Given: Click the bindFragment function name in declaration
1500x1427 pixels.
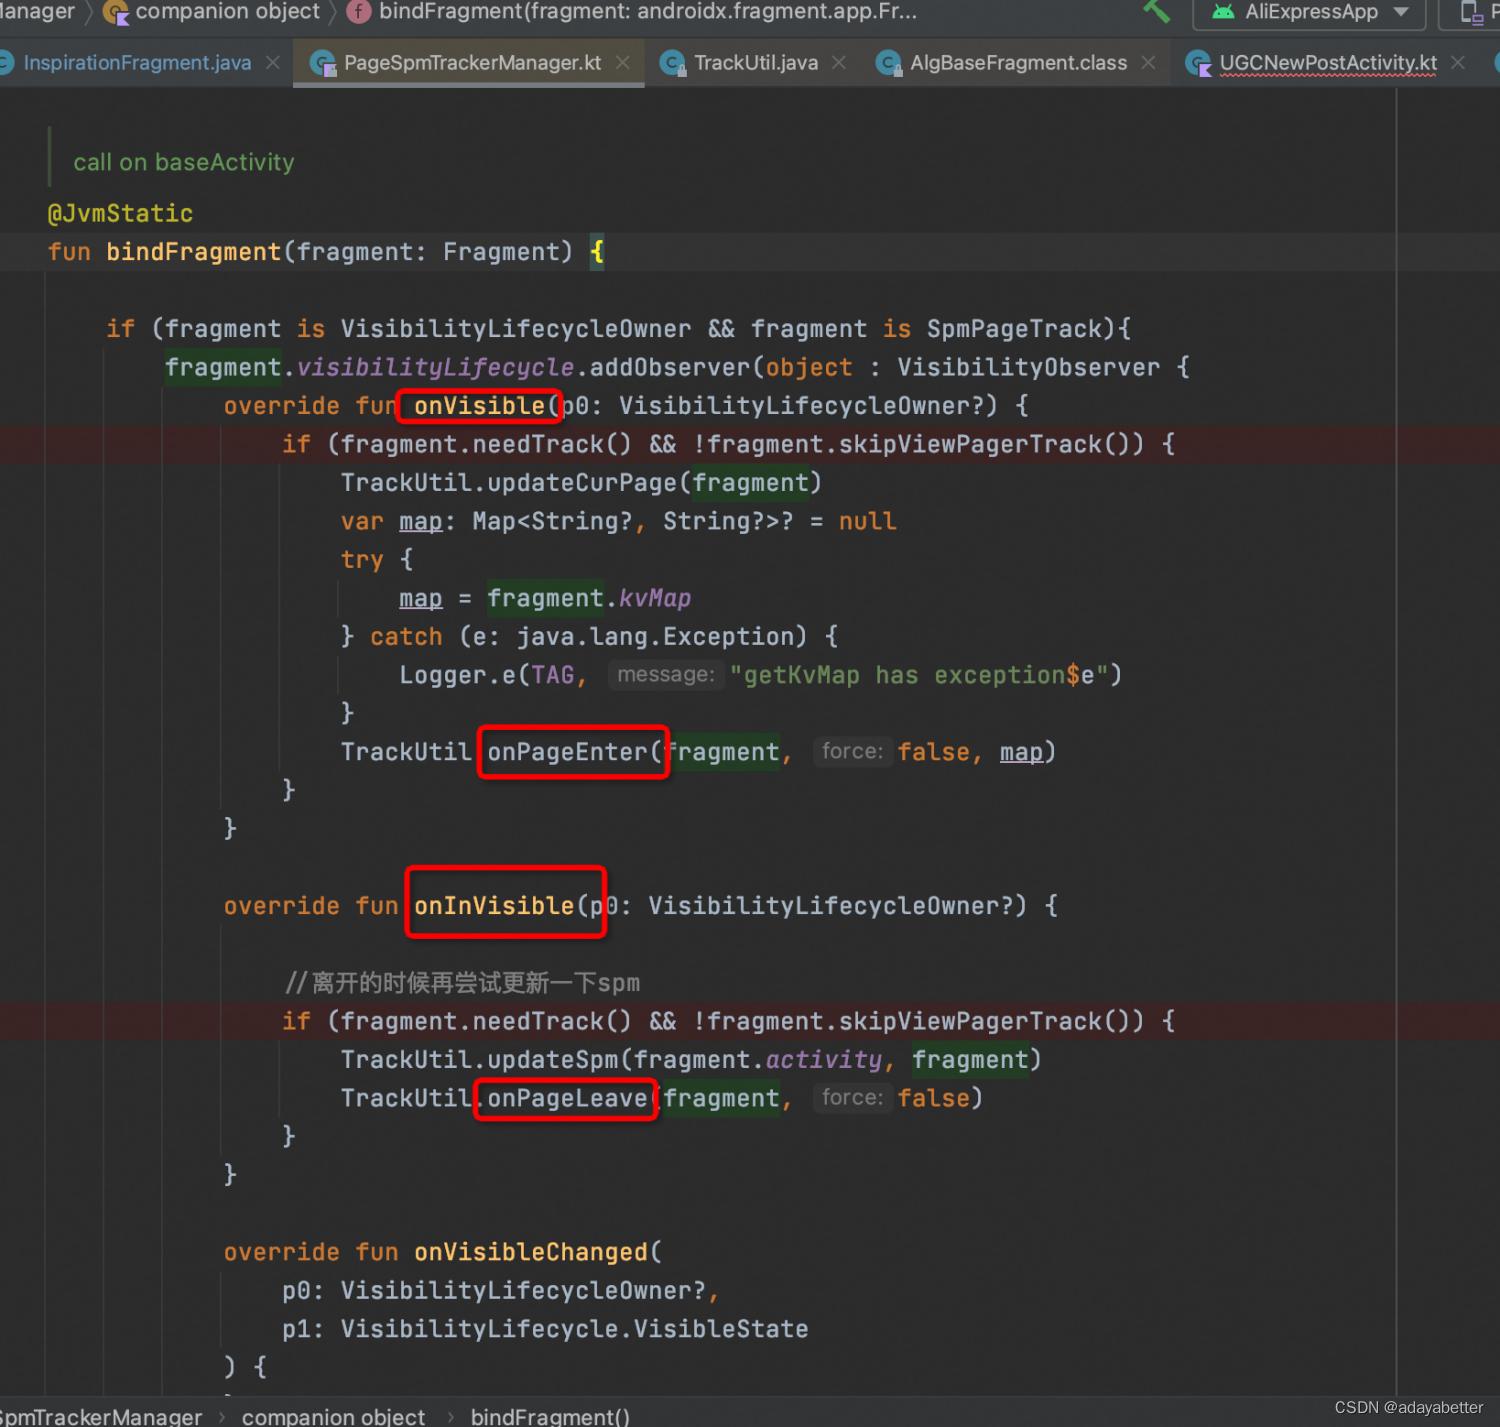Looking at the screenshot, I should tap(194, 252).
